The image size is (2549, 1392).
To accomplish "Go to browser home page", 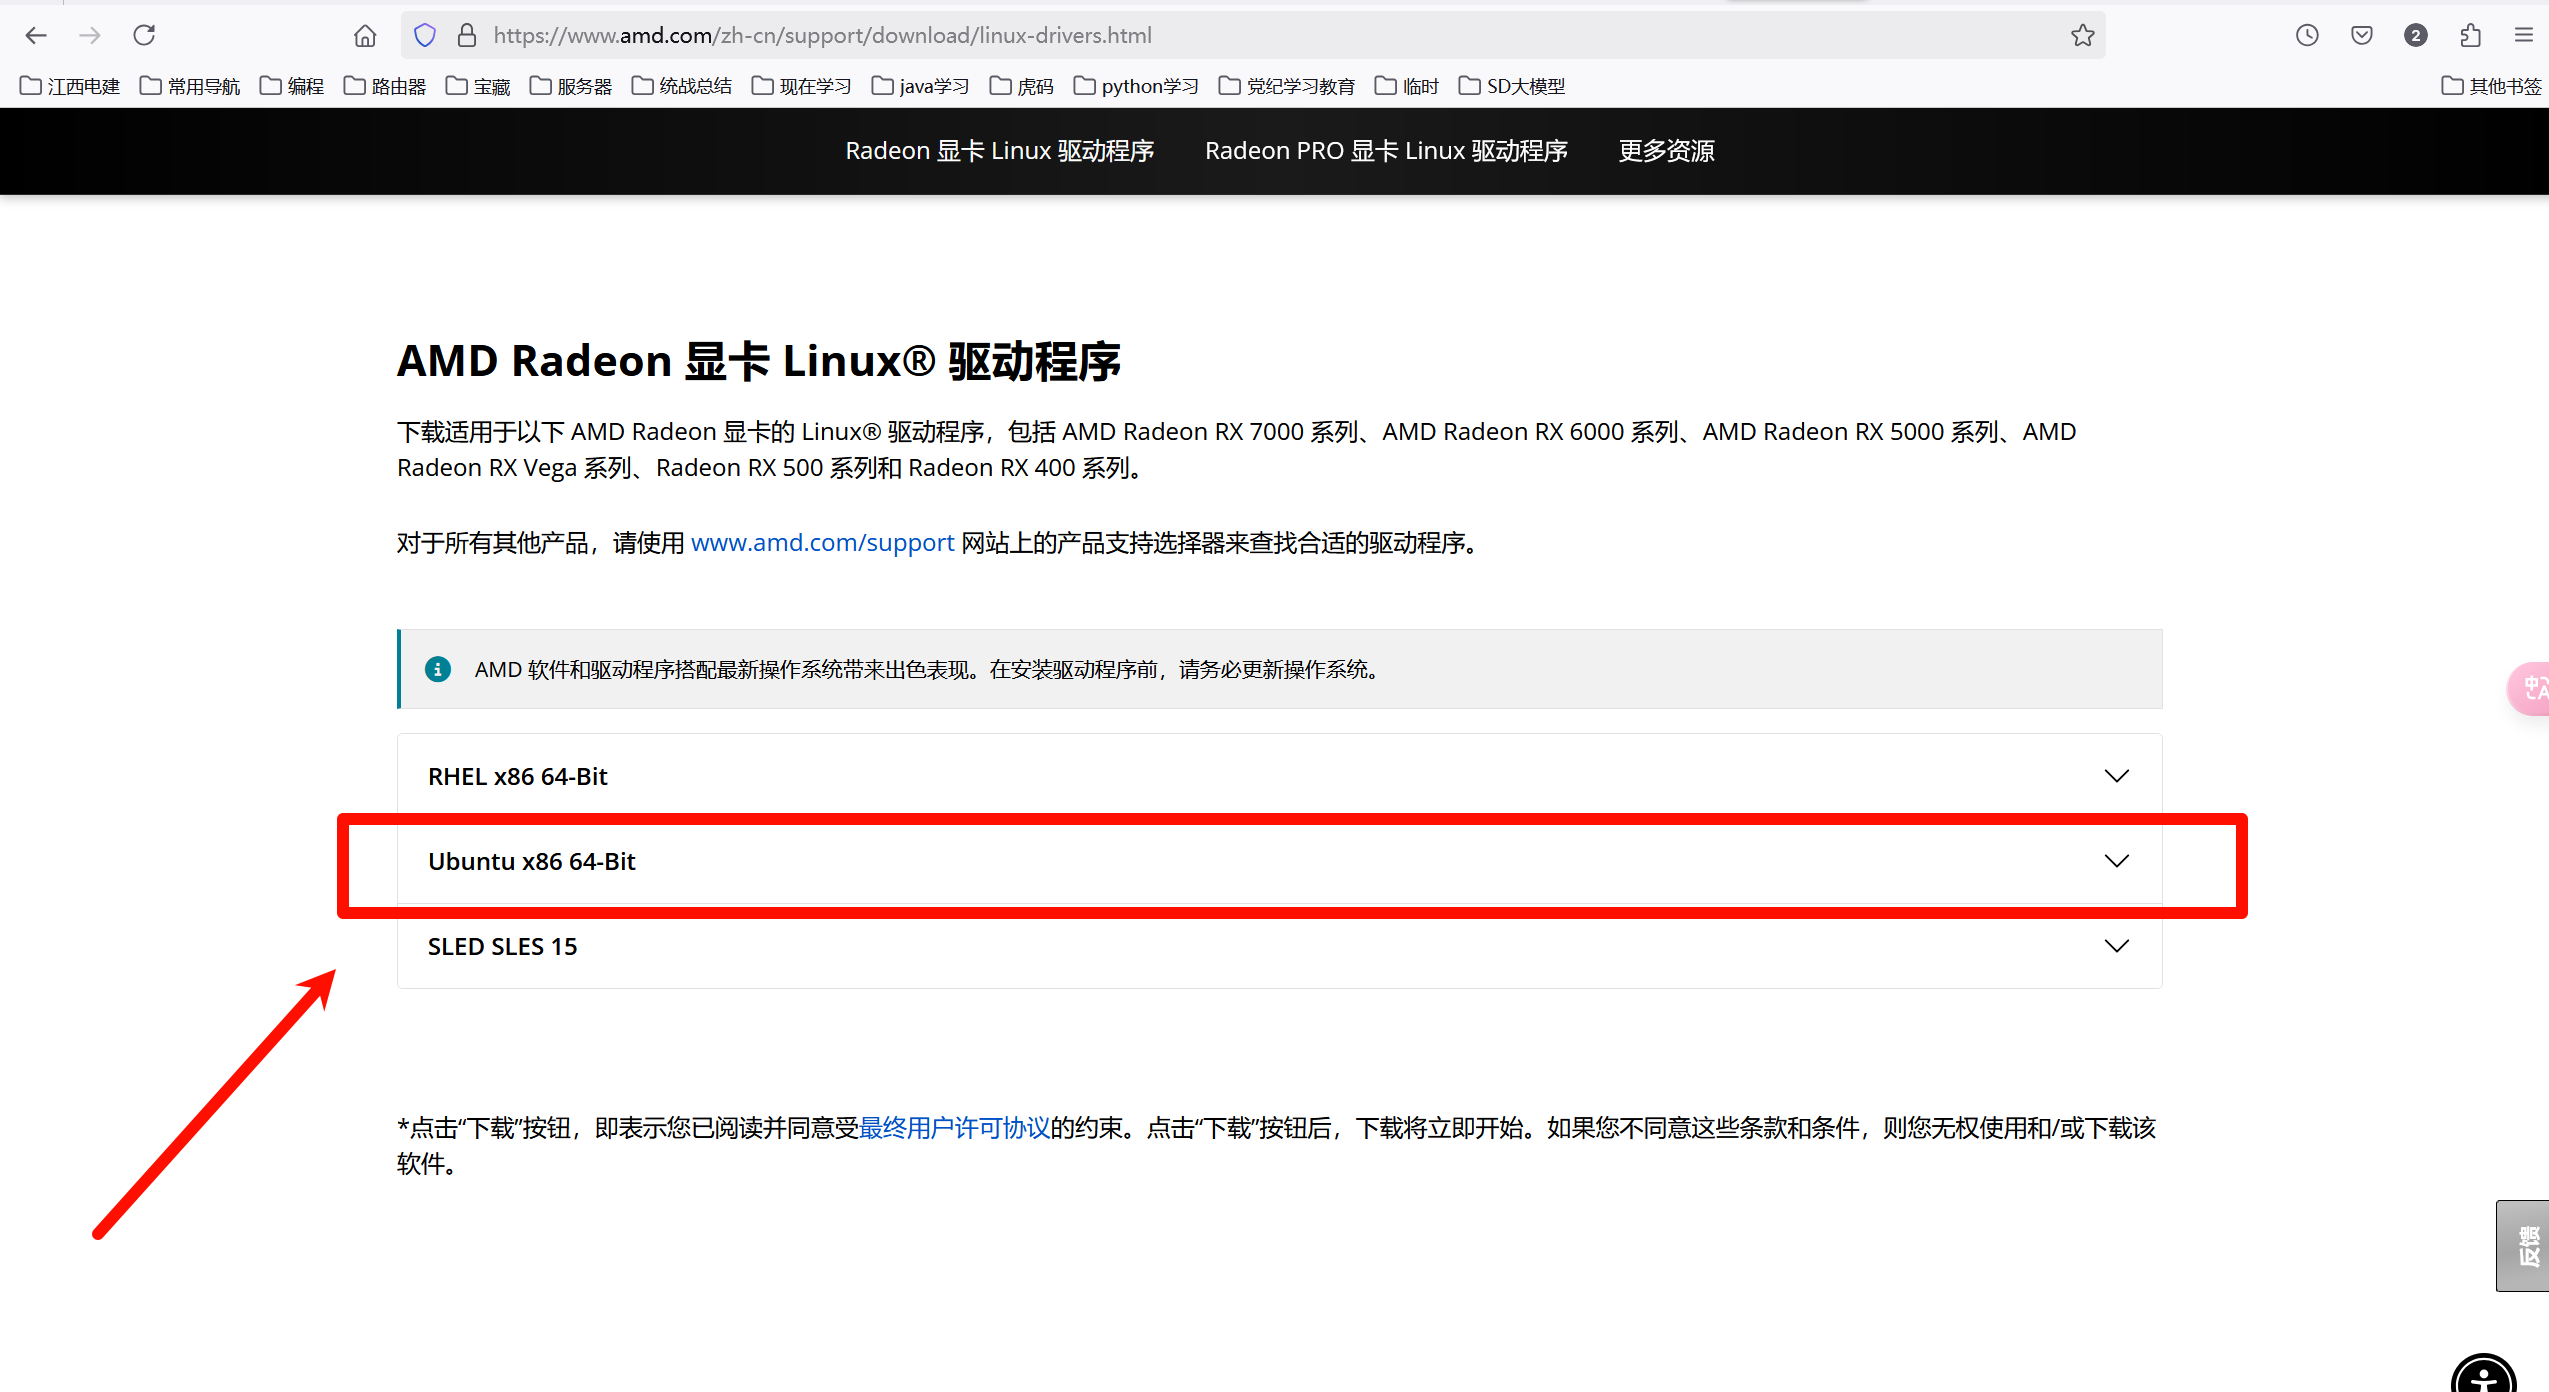I will 365,35.
